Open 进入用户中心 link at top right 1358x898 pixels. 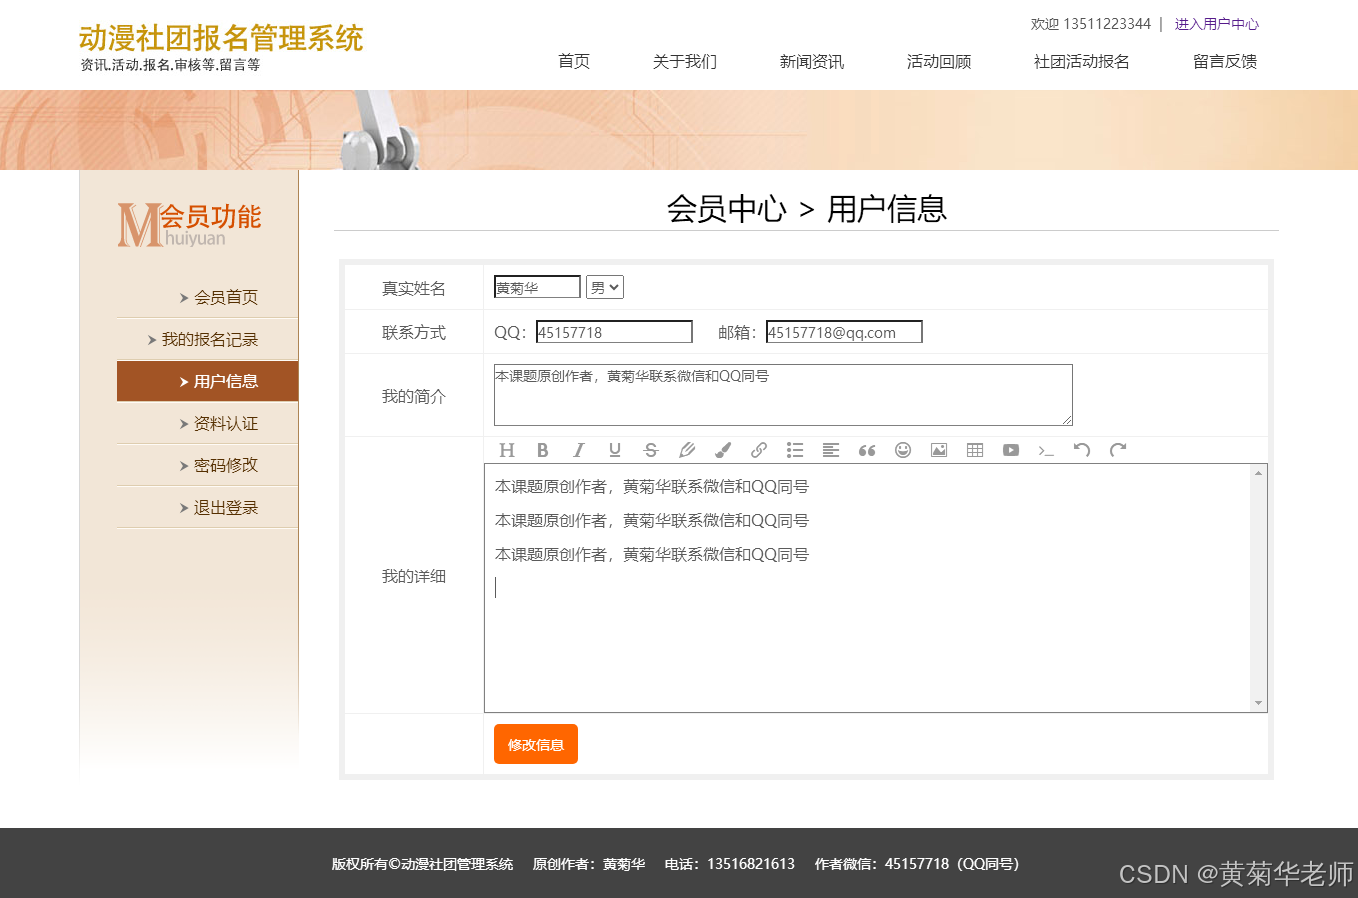(1217, 23)
